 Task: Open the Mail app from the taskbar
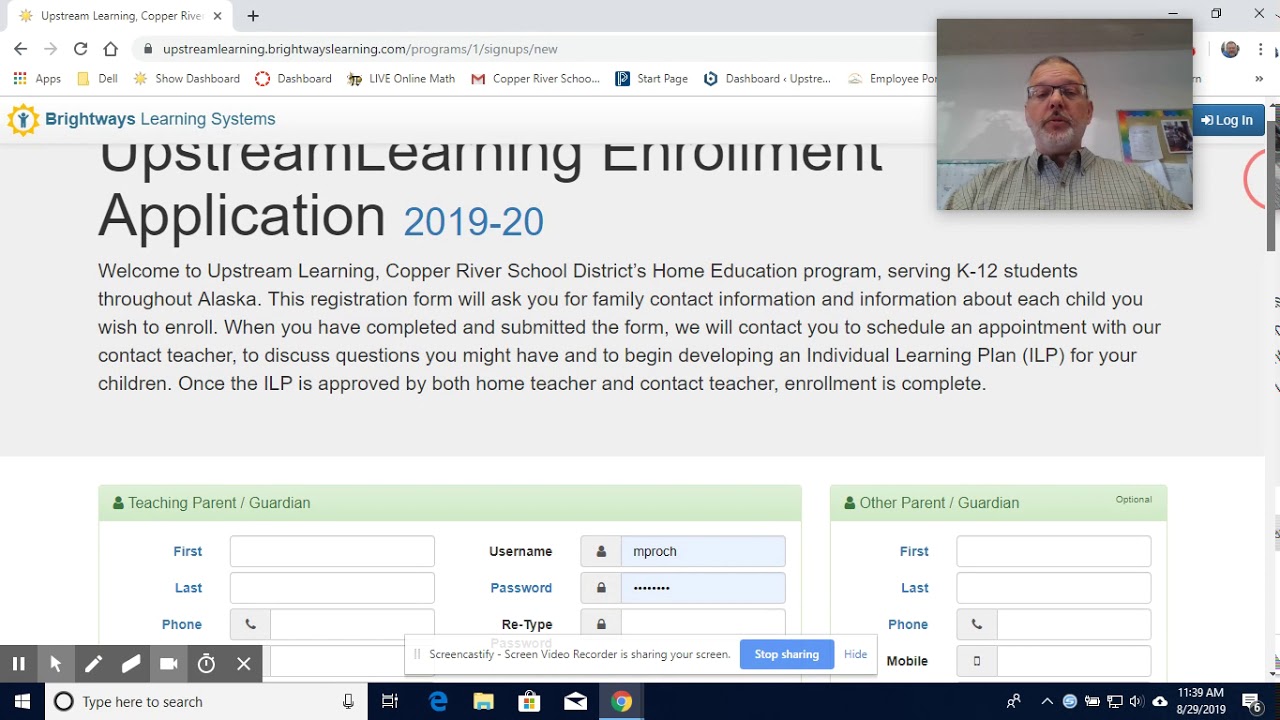click(576, 702)
